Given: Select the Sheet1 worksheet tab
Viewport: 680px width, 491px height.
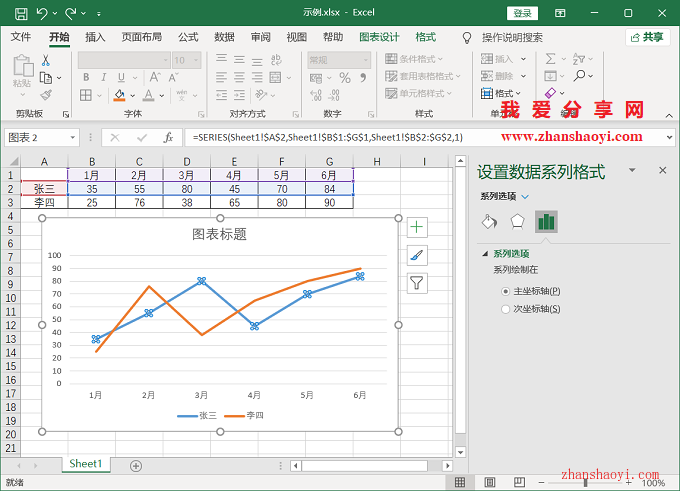Looking at the screenshot, I should pos(85,464).
